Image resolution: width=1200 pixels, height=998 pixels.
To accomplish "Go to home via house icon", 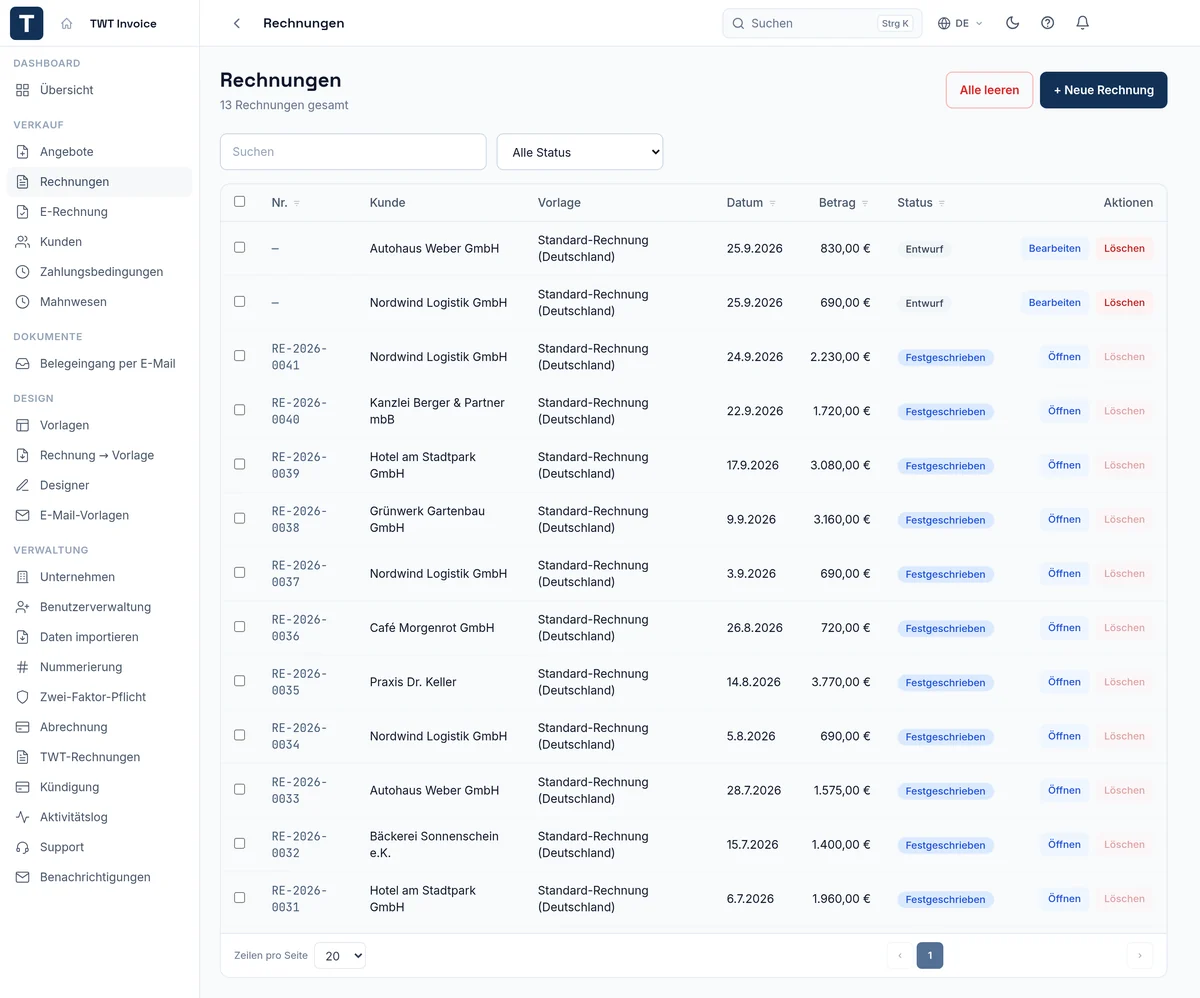I will click(66, 23).
